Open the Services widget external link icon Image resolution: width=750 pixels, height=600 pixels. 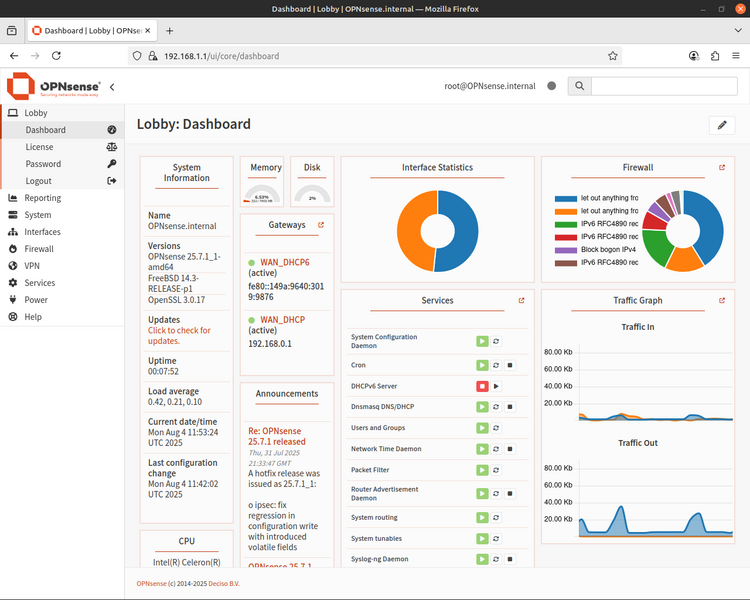click(521, 300)
